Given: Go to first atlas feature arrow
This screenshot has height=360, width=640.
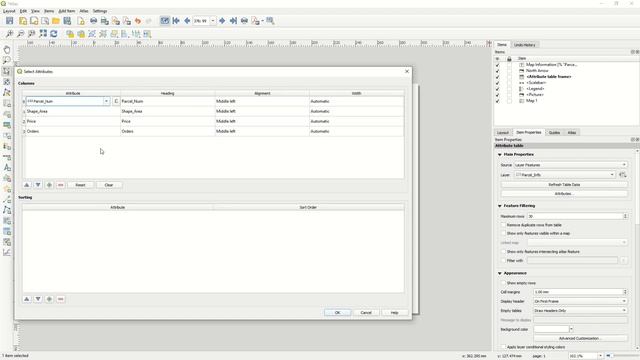Looking at the screenshot, I should (176, 21).
